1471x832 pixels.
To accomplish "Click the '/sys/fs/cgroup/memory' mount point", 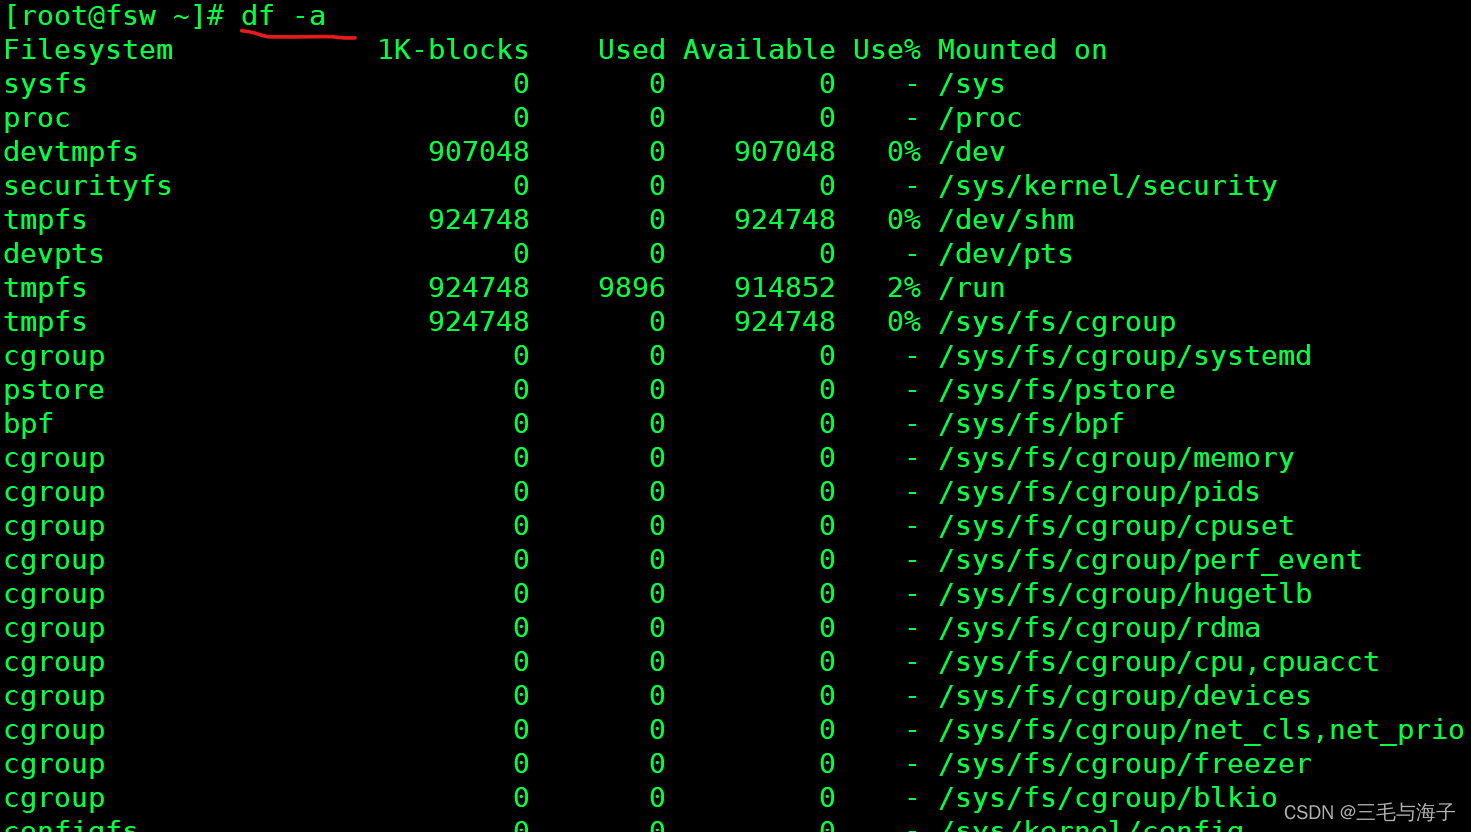I will tap(1116, 458).
